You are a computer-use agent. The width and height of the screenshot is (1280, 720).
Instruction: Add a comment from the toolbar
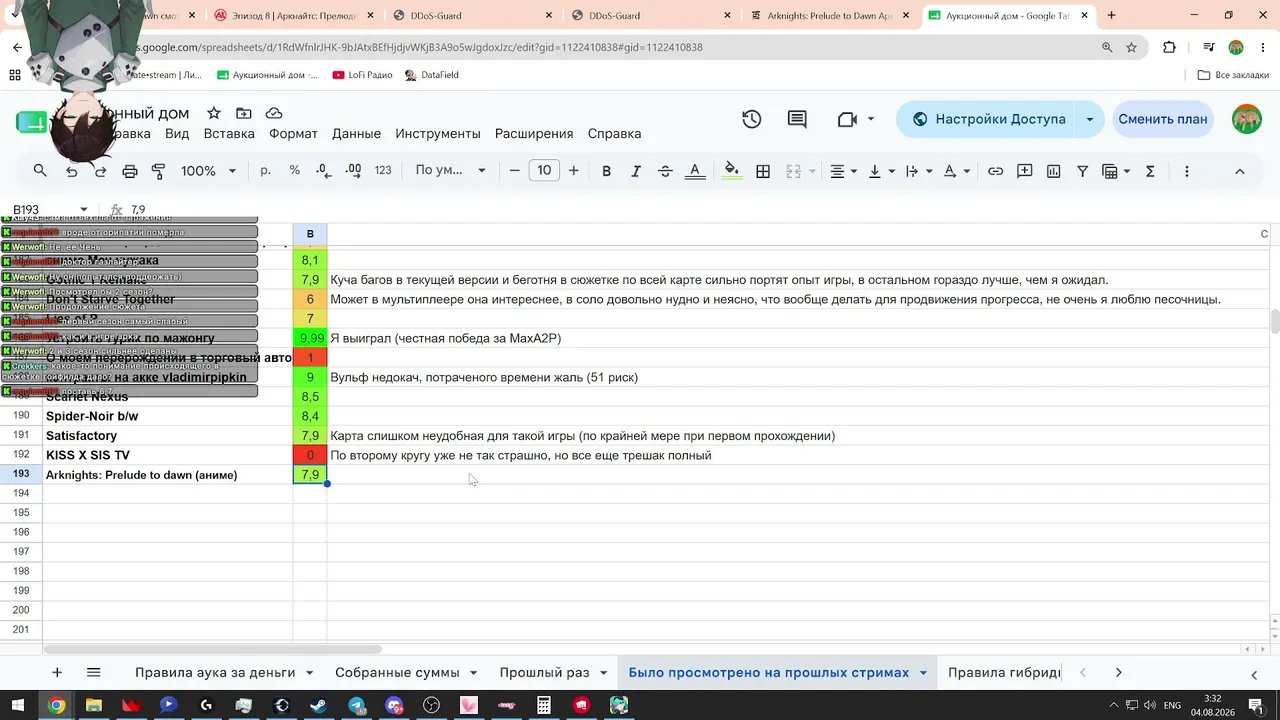1024,171
